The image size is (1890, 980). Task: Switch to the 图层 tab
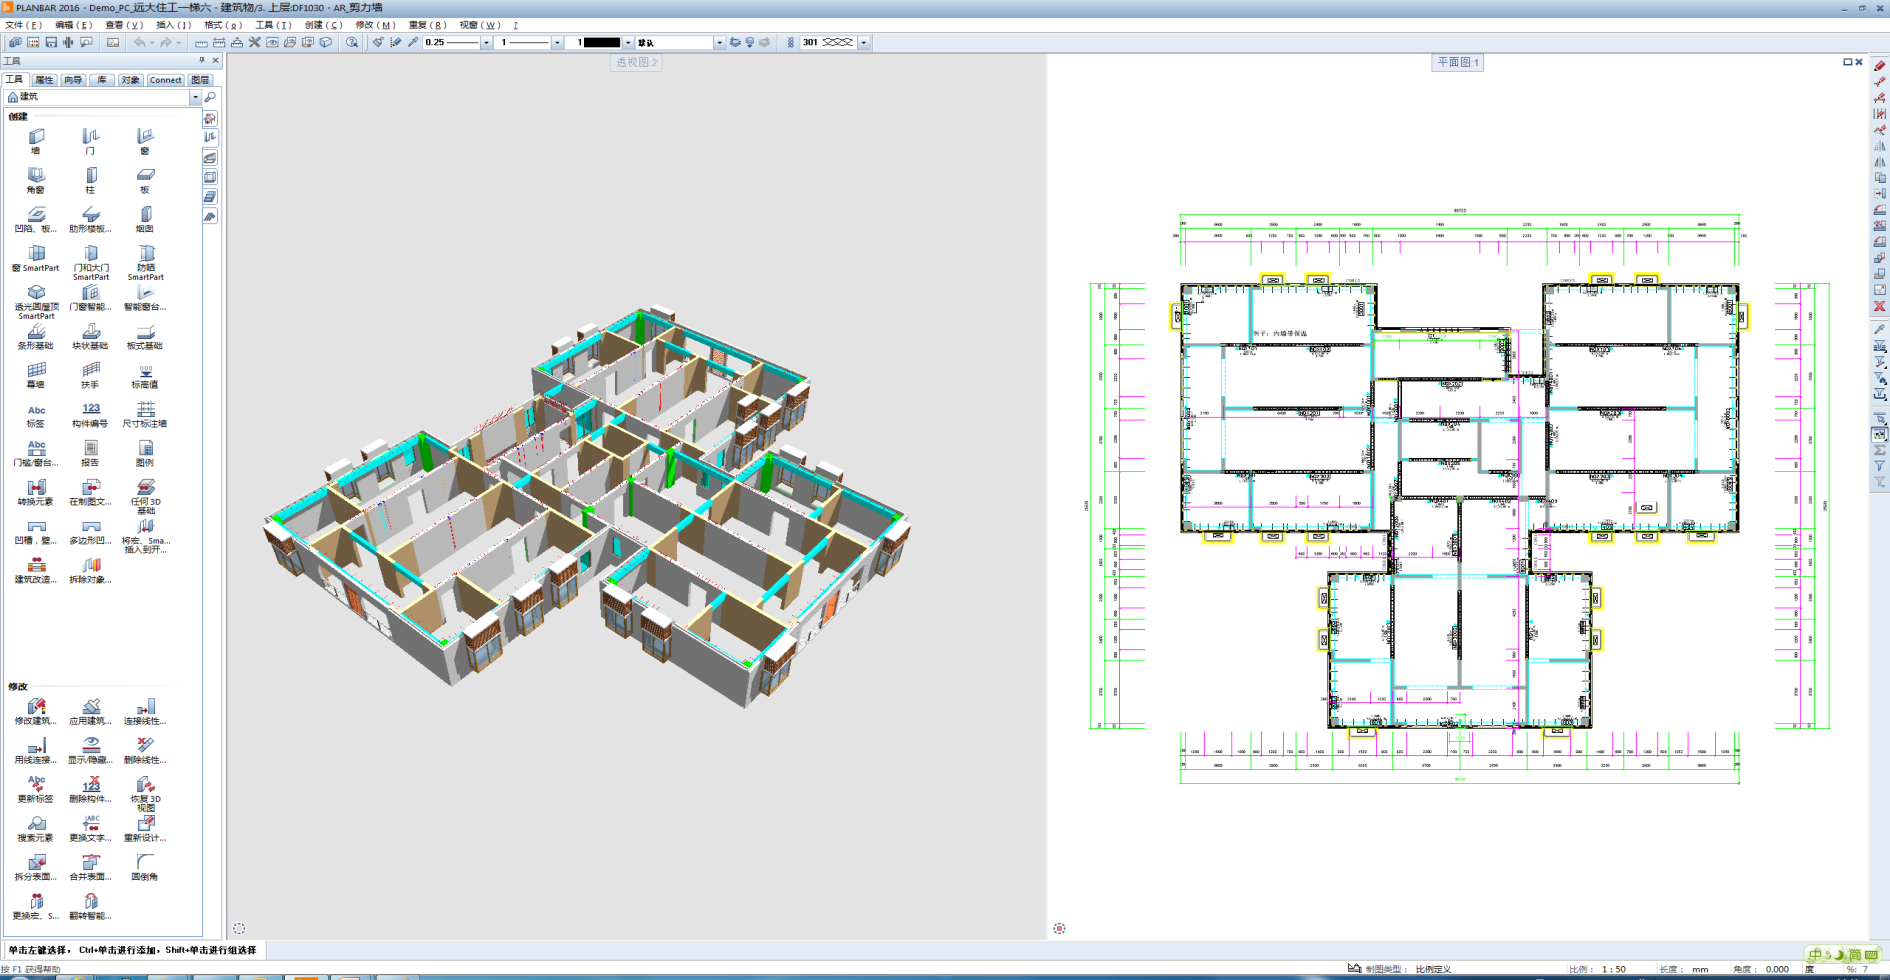200,80
